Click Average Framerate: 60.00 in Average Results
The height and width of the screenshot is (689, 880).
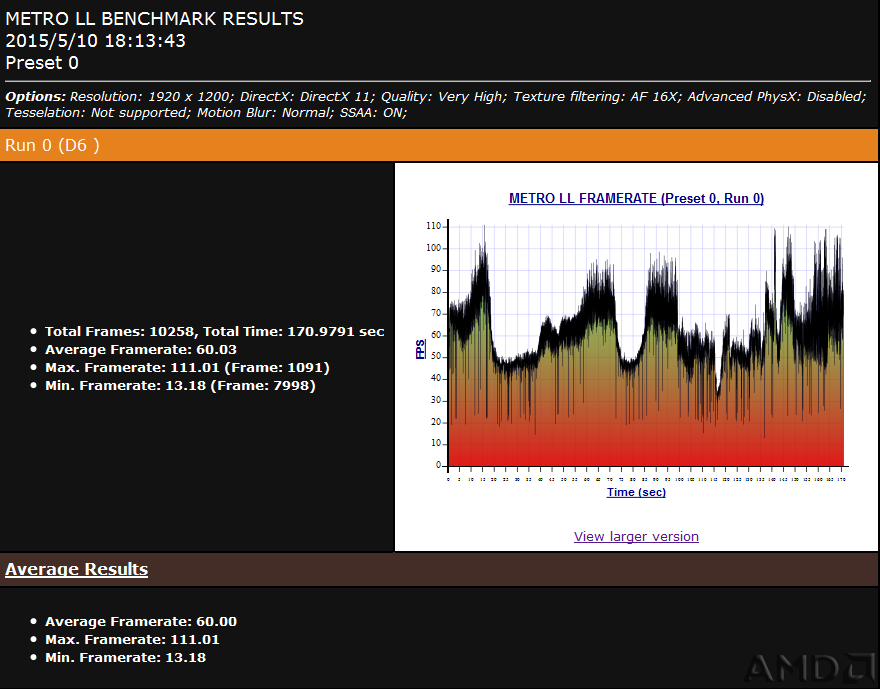tap(141, 622)
